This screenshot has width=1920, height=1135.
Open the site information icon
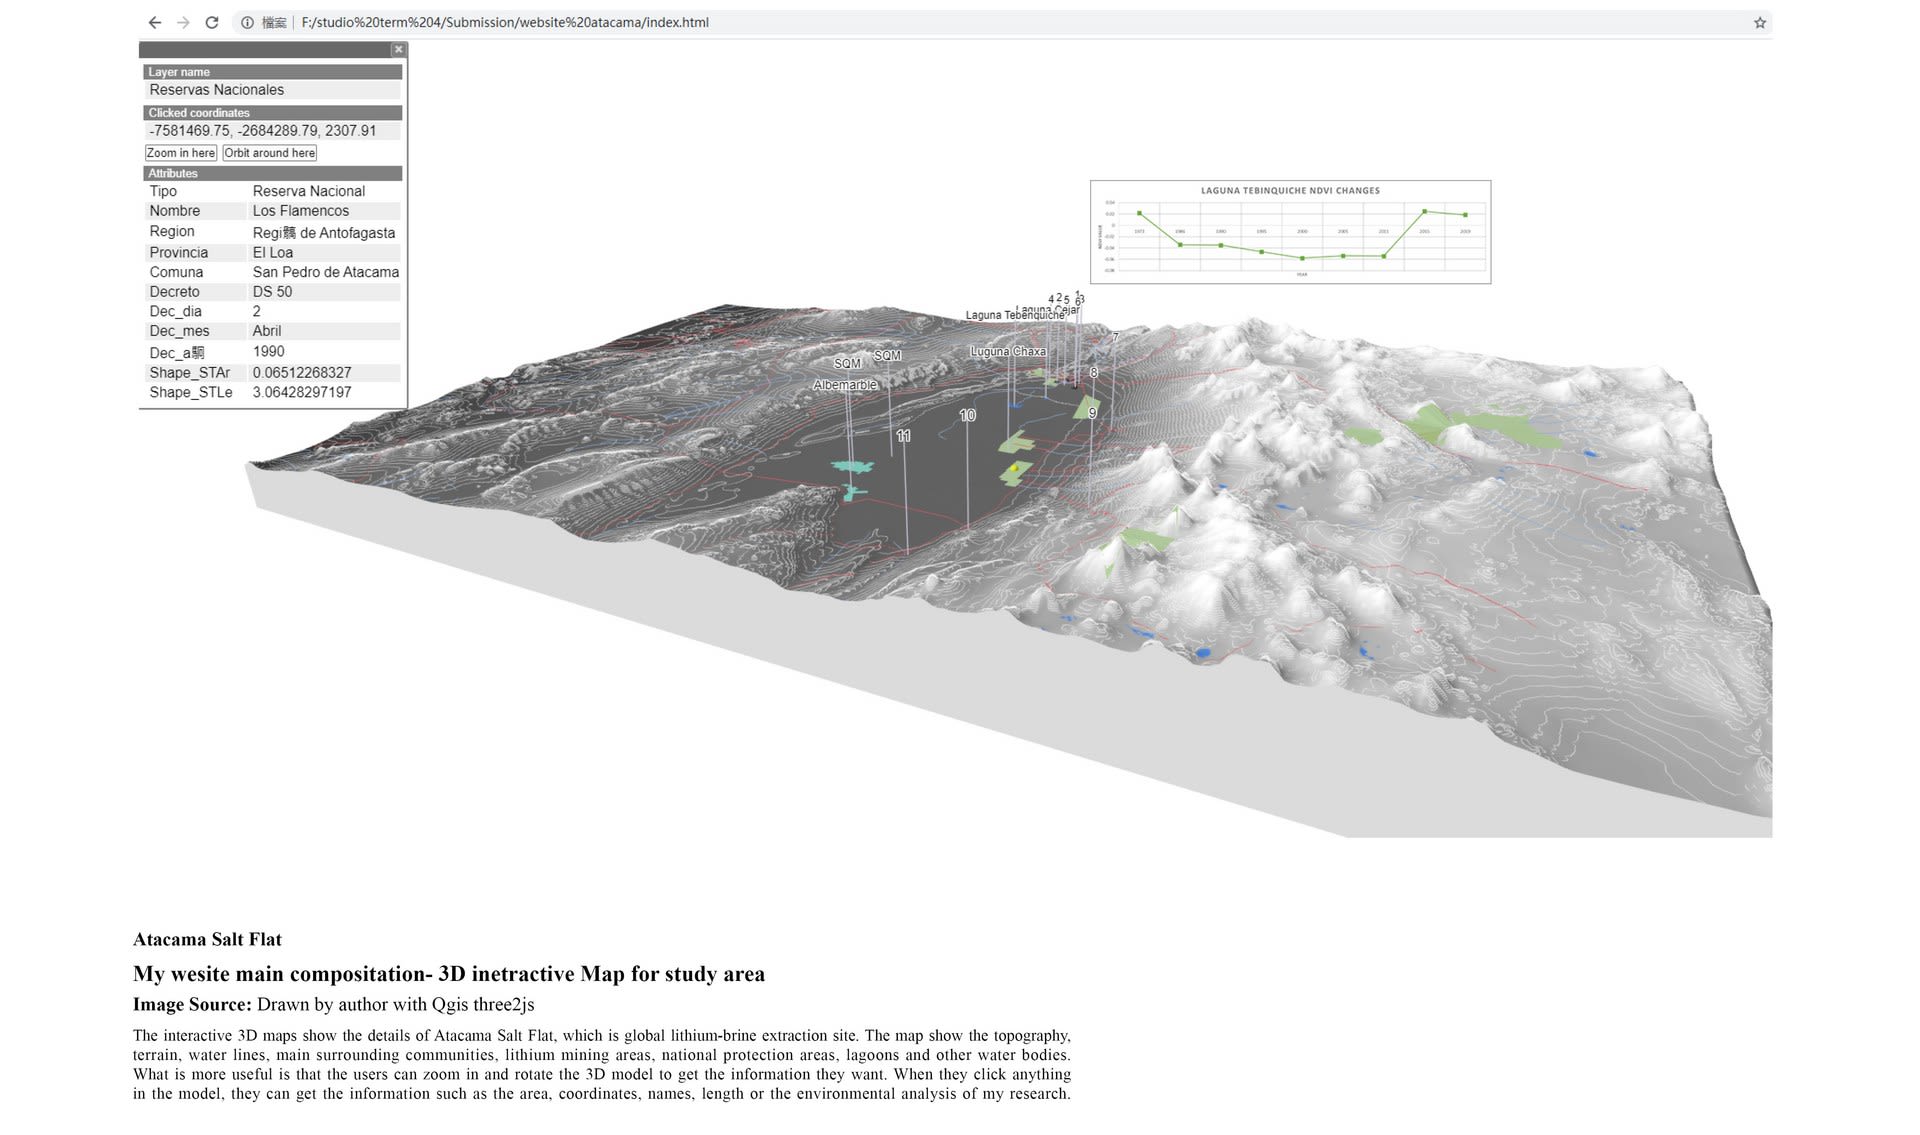pyautogui.click(x=247, y=22)
